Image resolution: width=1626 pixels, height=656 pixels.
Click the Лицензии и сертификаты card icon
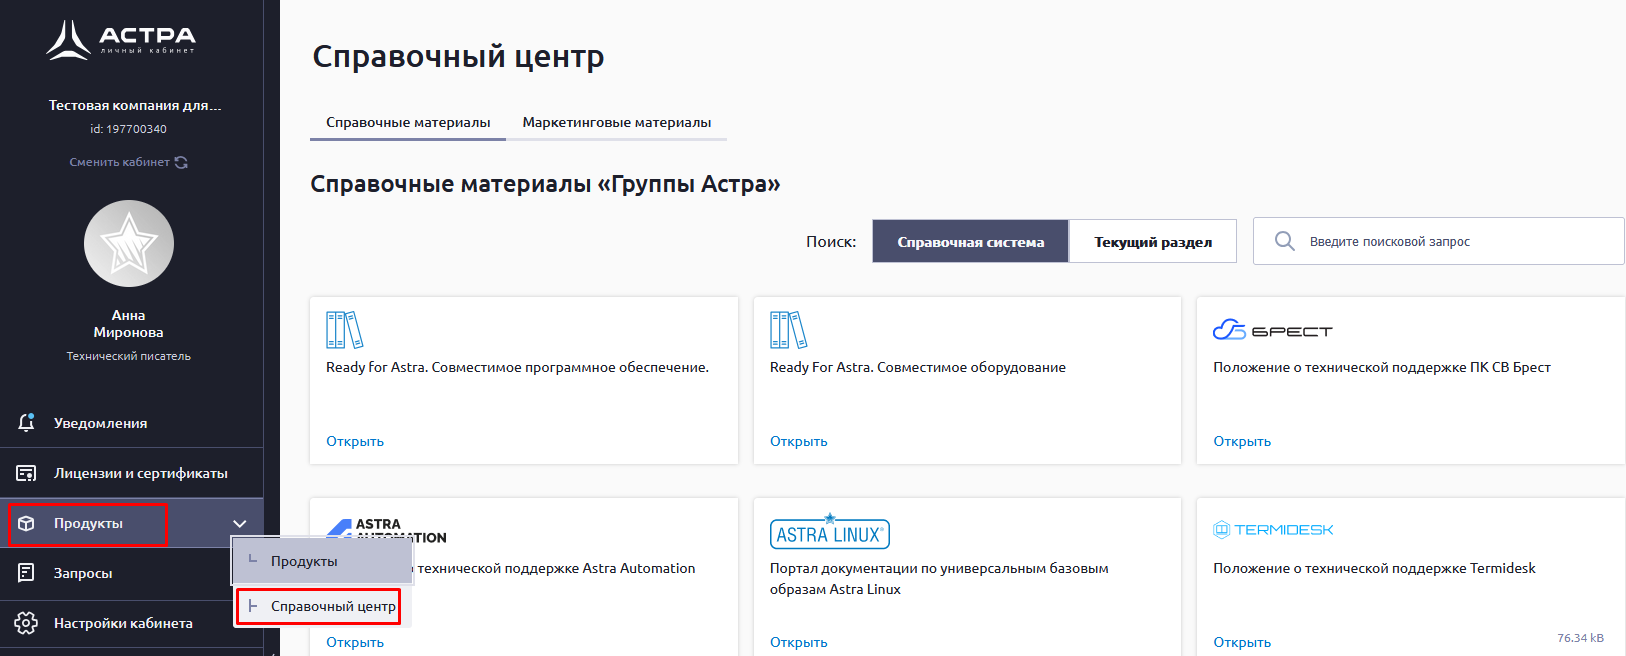27,473
